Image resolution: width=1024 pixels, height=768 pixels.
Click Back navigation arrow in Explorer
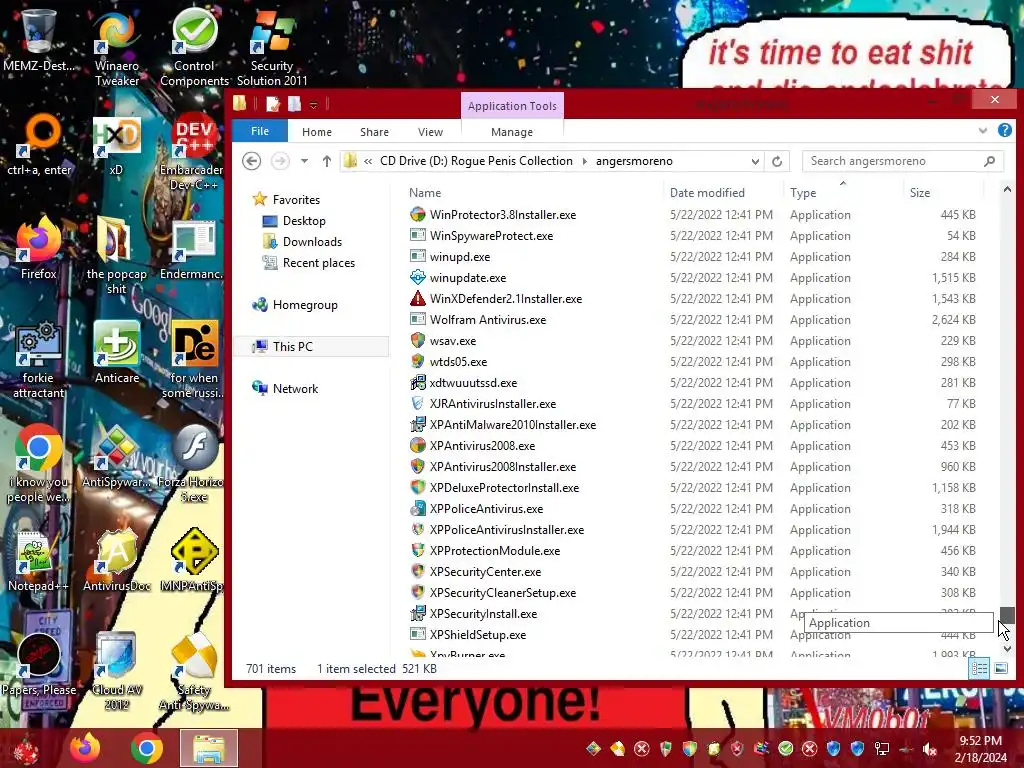(x=251, y=161)
